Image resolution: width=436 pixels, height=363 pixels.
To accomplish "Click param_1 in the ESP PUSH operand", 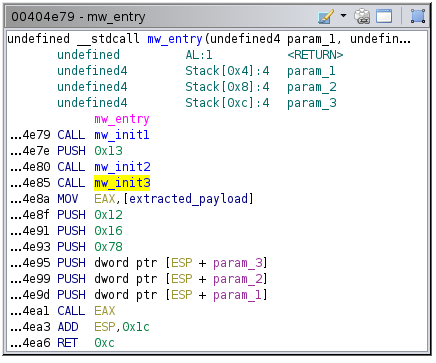I will [x=238, y=295].
